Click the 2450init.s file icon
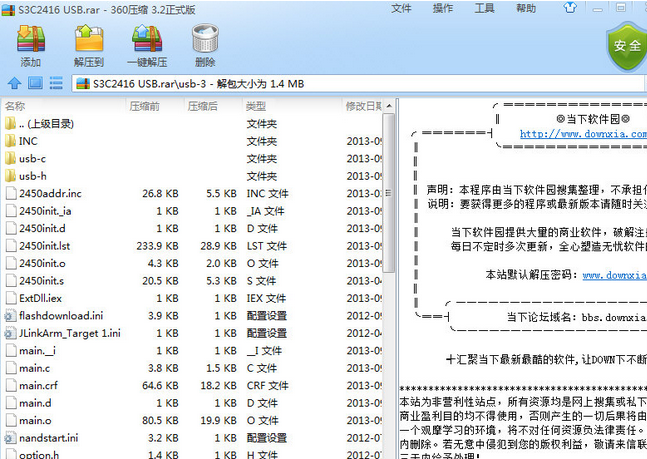This screenshot has width=647, height=459. point(11,281)
